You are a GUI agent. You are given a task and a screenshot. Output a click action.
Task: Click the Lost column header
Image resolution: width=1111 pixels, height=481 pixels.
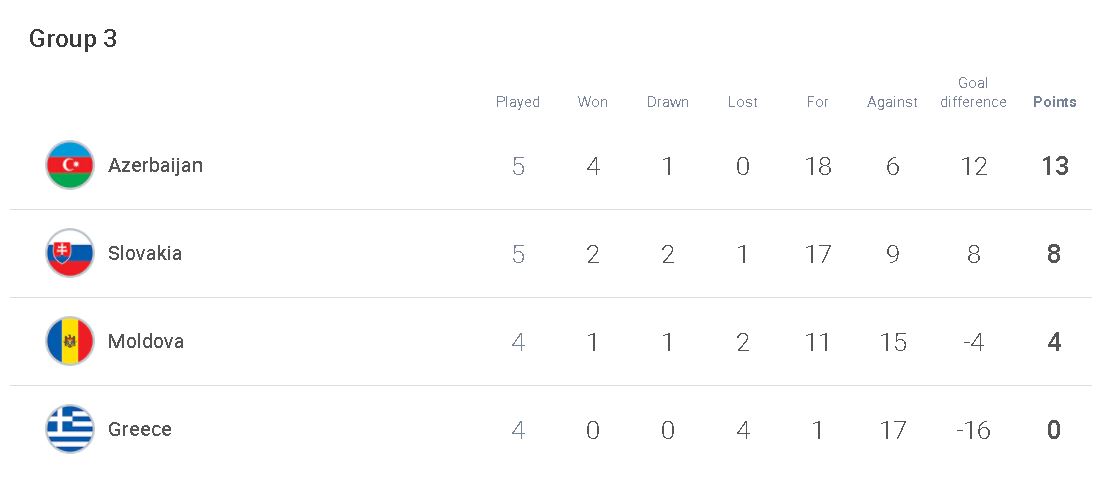click(x=743, y=102)
